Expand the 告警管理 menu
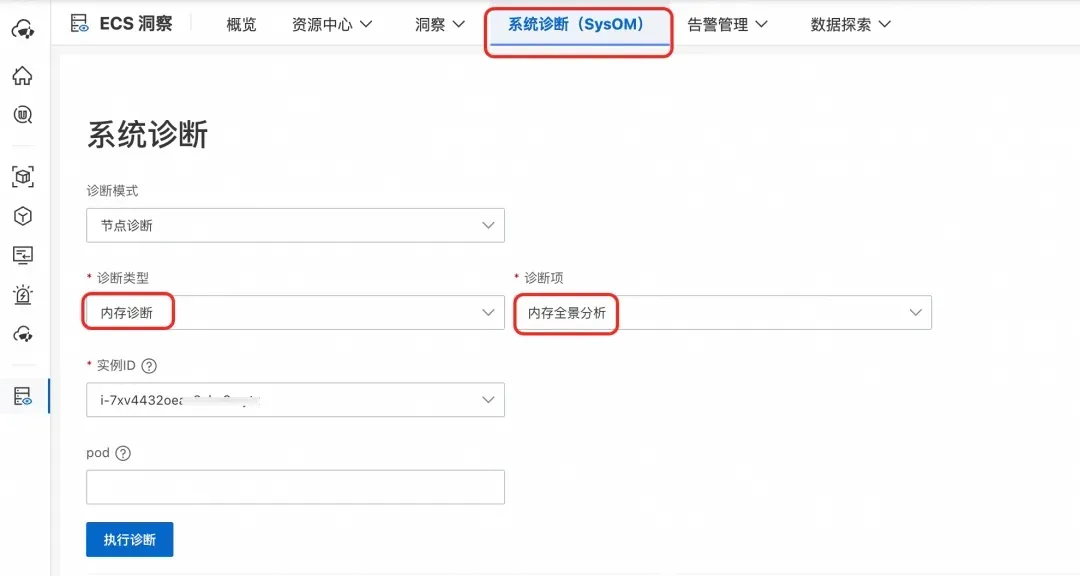This screenshot has height=576, width=1080. click(x=727, y=25)
